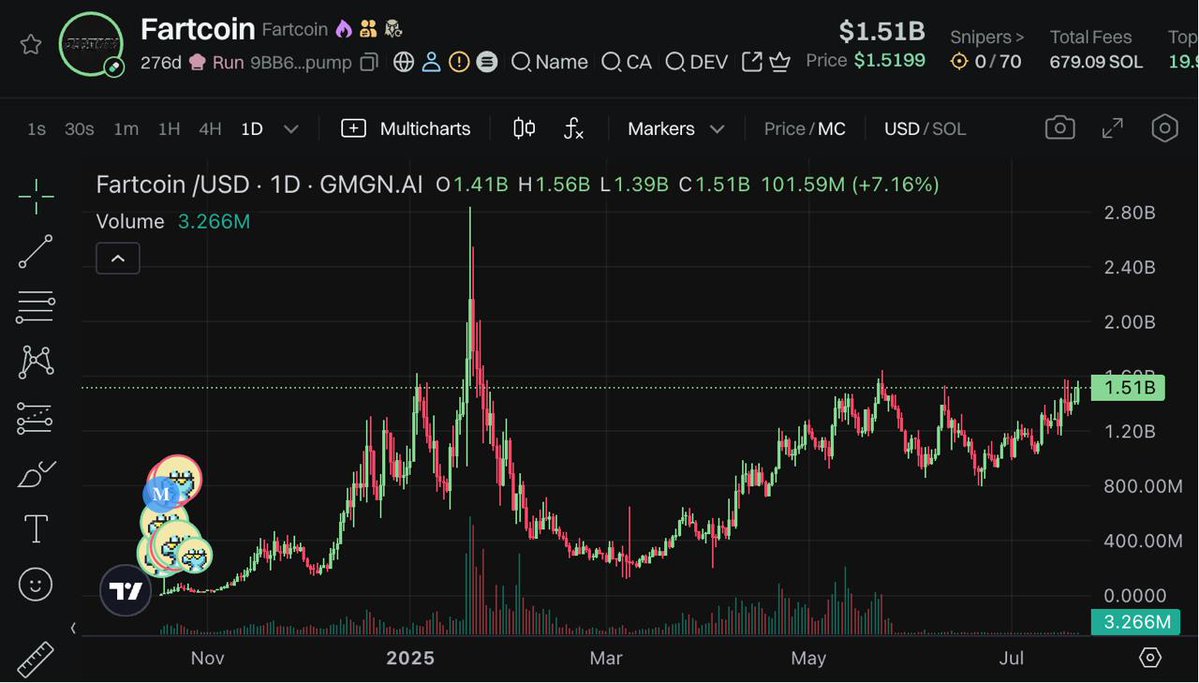The image size is (1199, 683).
Task: Search by Name
Action: pyautogui.click(x=550, y=62)
